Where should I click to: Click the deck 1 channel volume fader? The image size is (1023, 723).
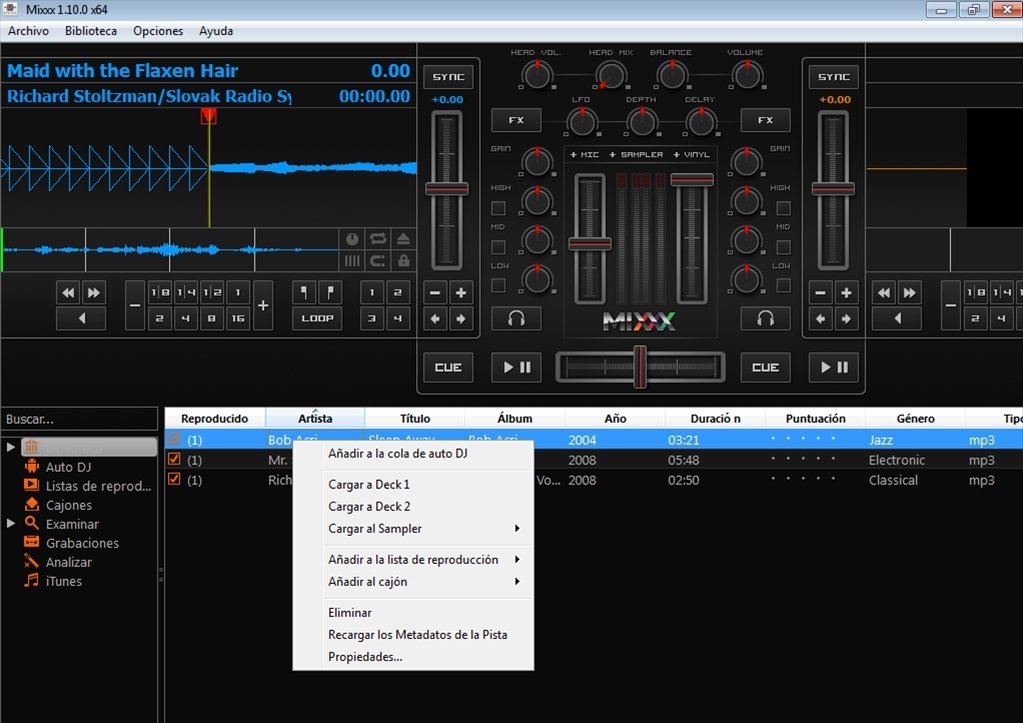[x=590, y=244]
